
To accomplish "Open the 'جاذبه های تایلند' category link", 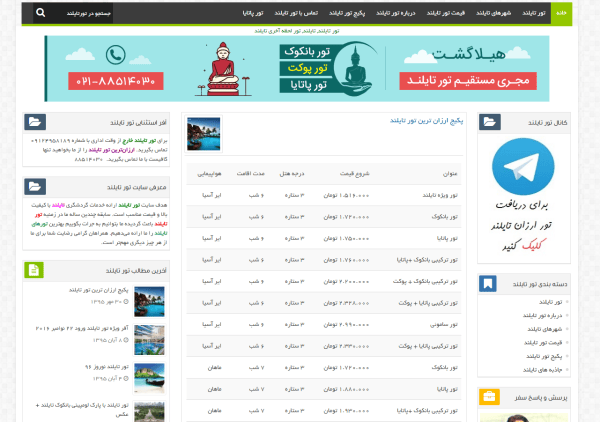I will (542, 370).
